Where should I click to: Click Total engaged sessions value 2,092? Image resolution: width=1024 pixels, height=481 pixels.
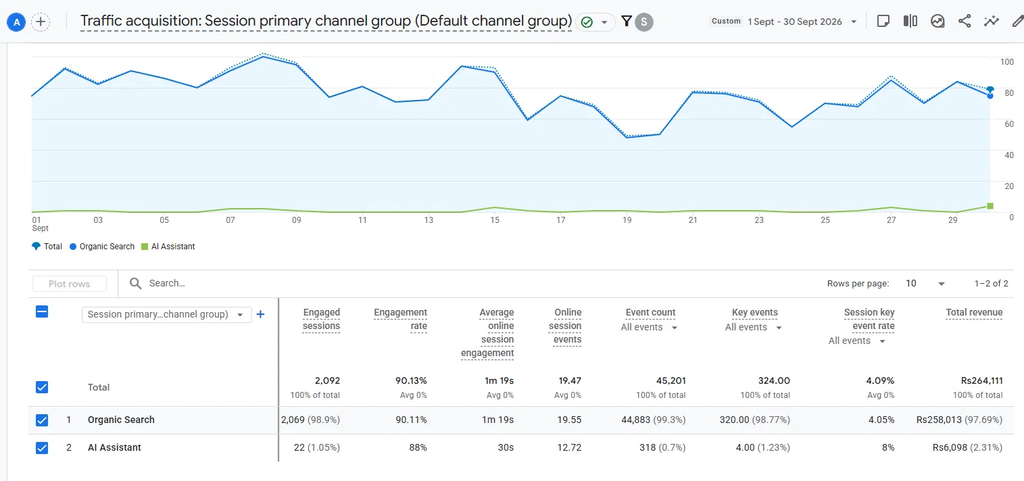point(326,380)
